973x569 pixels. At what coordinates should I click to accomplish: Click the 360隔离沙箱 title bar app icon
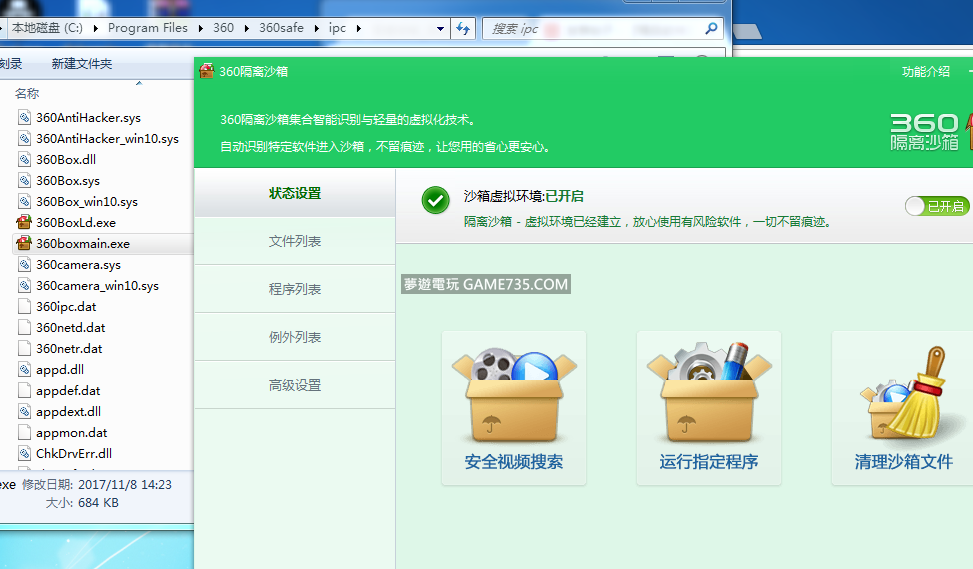(207, 71)
